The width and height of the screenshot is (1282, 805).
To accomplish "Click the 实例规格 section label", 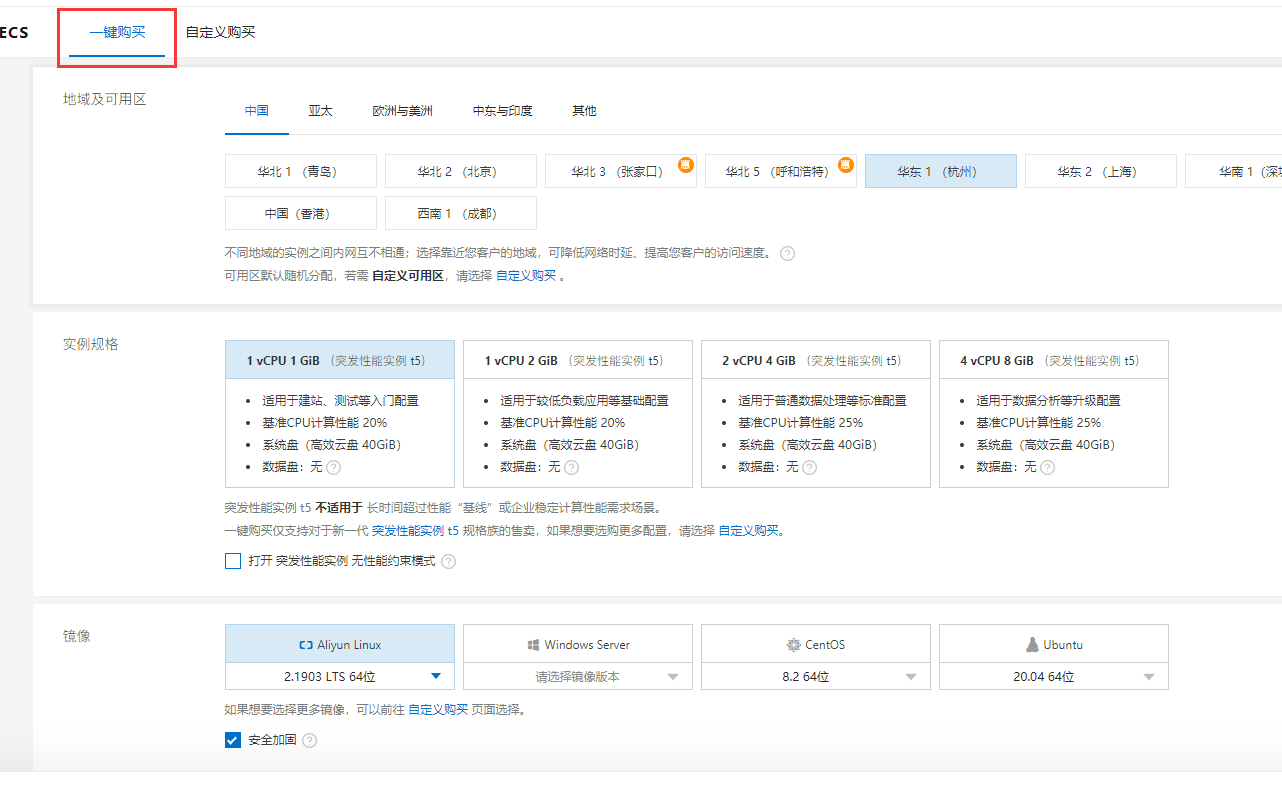I will 91,344.
